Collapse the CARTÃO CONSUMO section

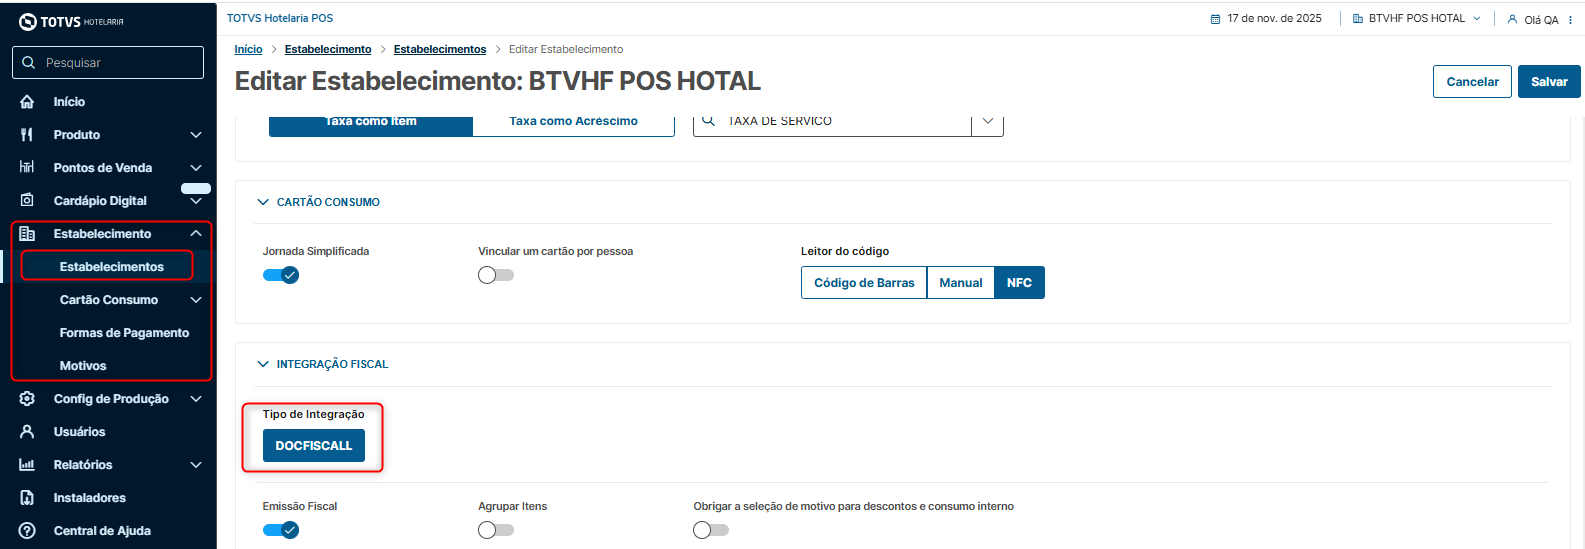[x=263, y=202]
